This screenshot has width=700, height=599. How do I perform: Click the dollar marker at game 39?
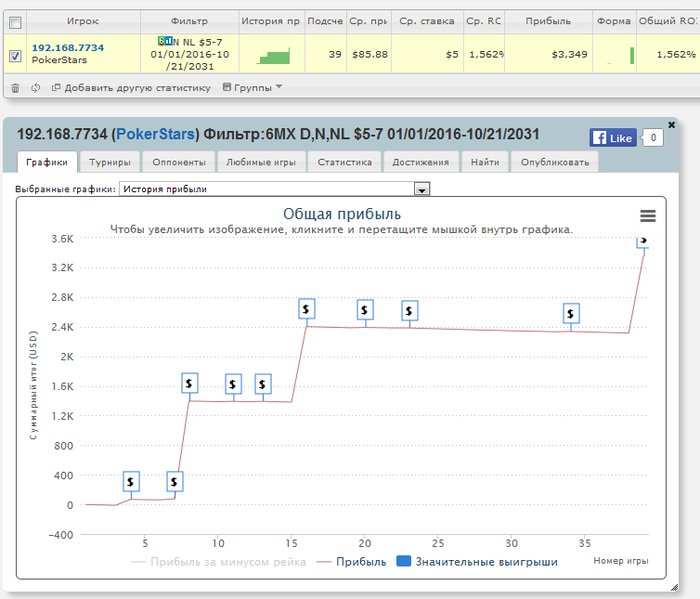pos(643,241)
